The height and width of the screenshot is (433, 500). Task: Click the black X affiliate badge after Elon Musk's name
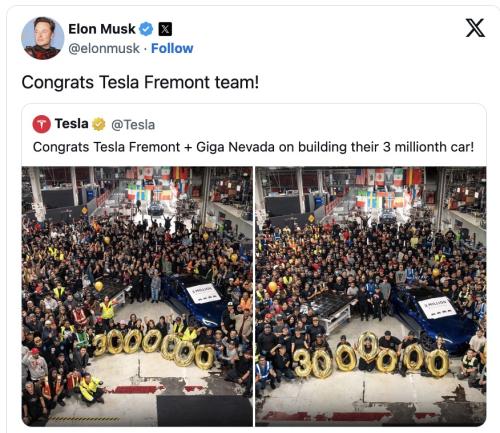165,29
